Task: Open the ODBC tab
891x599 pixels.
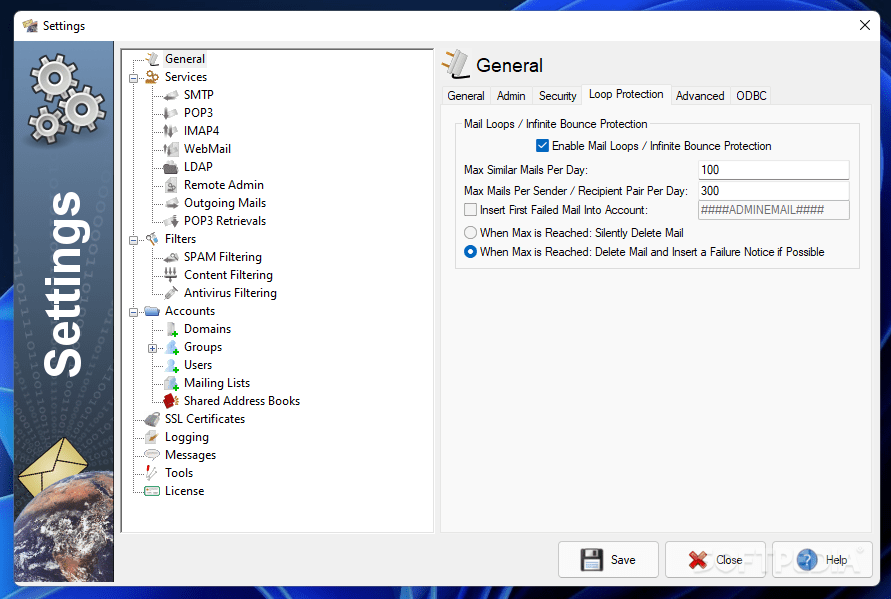Action: click(x=751, y=95)
